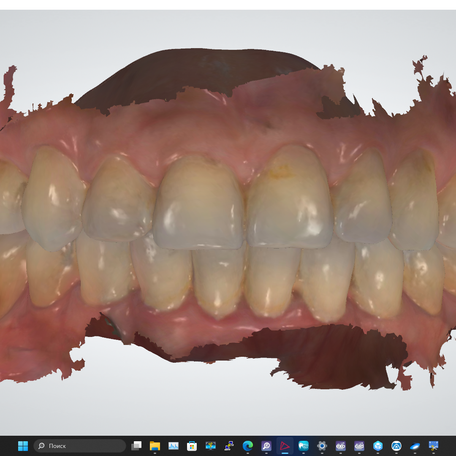Open the last blue monitor taskbar icon
This screenshot has height=456, width=456.
(x=433, y=446)
